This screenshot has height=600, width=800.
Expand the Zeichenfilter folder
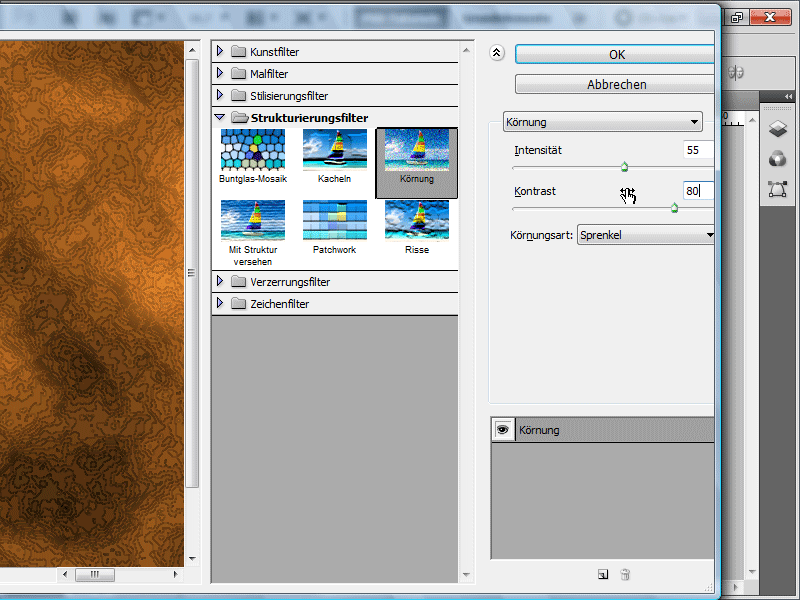pos(220,303)
